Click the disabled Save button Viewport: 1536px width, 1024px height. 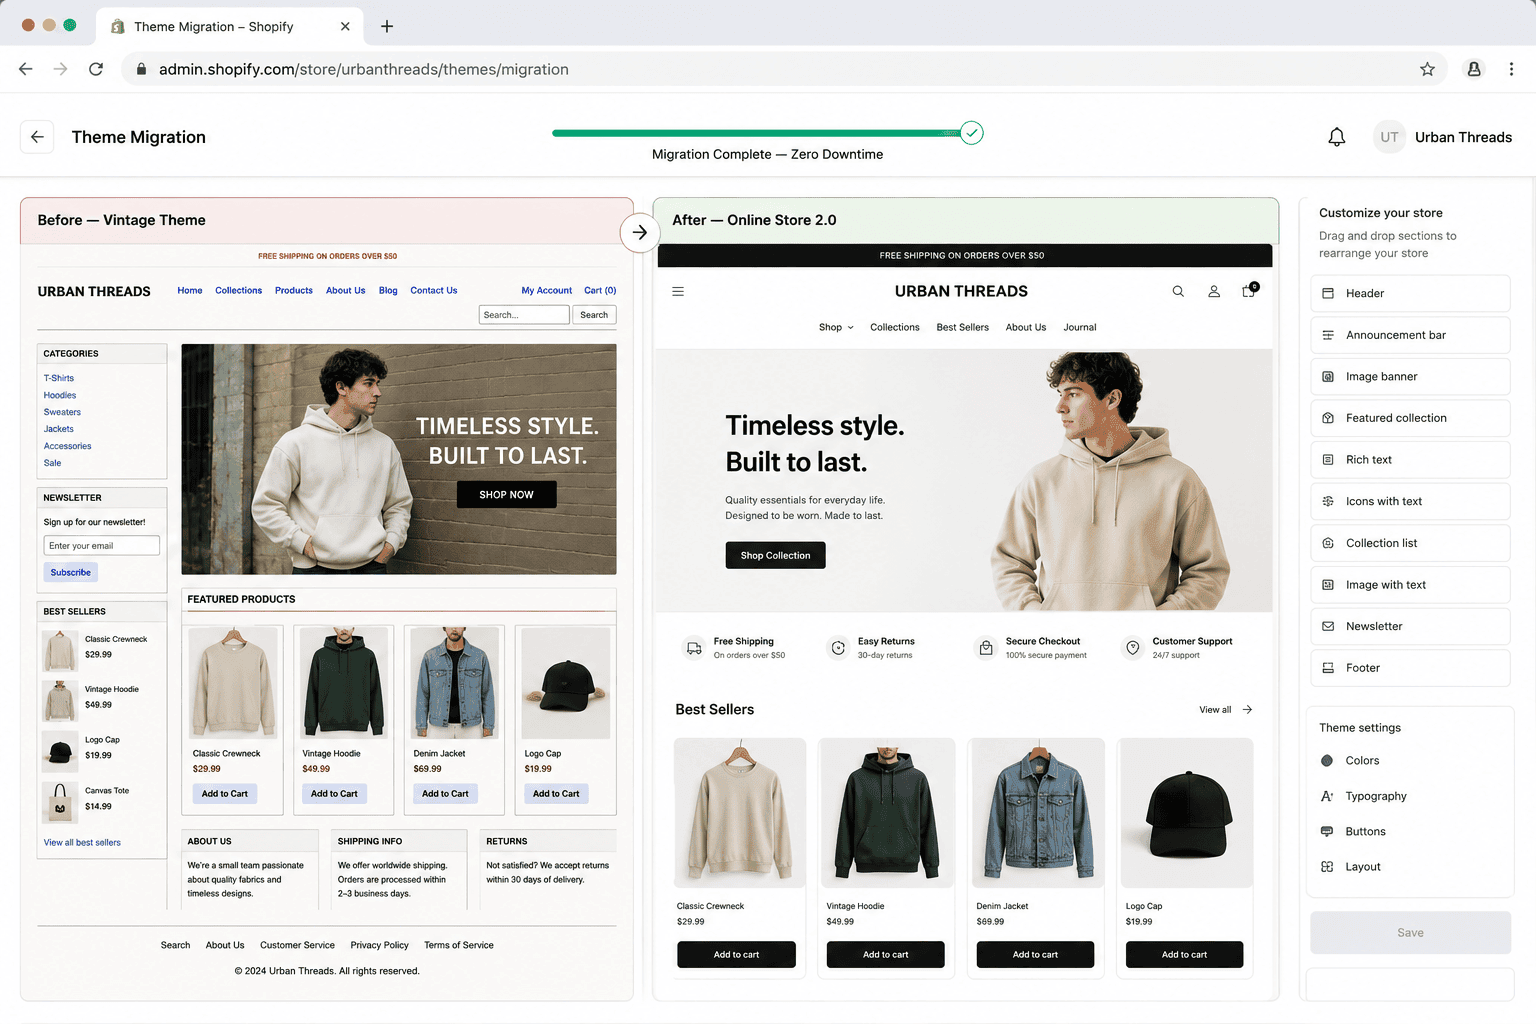point(1410,933)
